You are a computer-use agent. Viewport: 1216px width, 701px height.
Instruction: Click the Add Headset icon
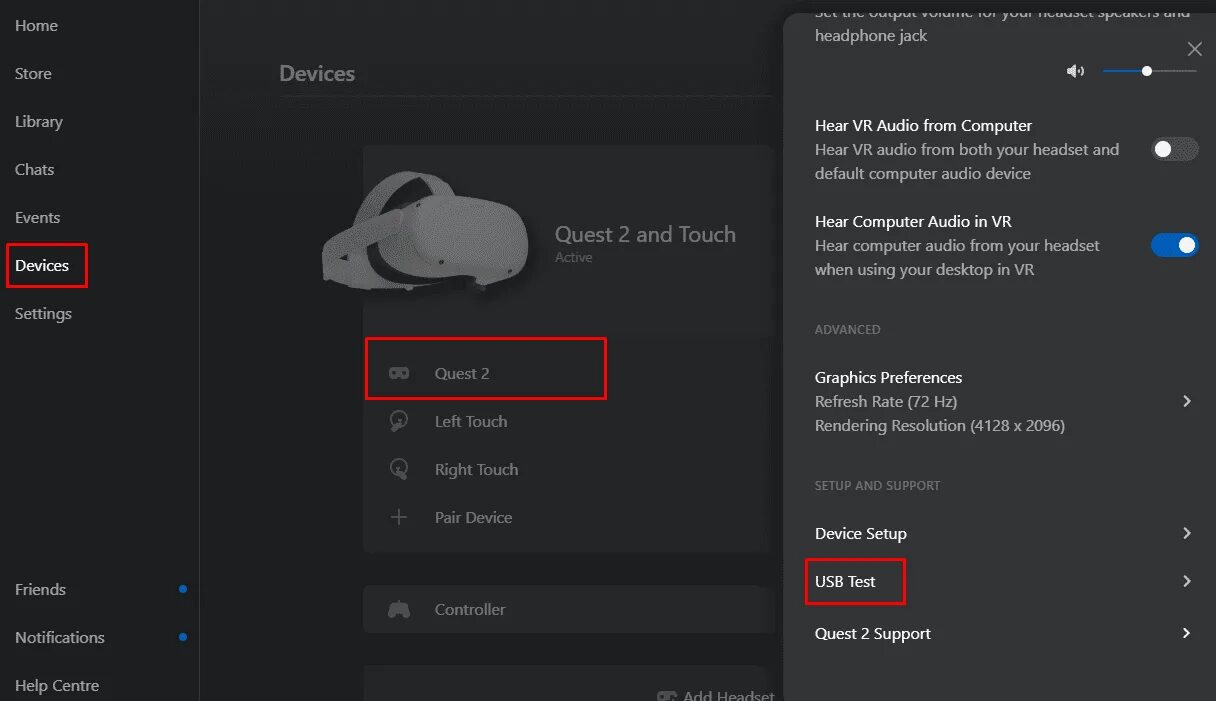[667, 696]
